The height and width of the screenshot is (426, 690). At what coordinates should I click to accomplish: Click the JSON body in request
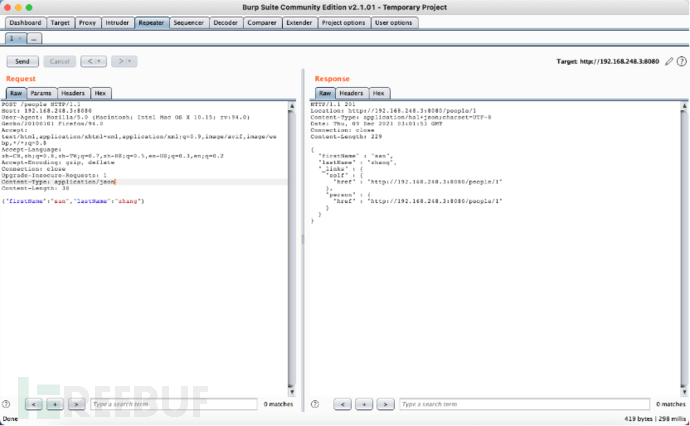point(73,201)
